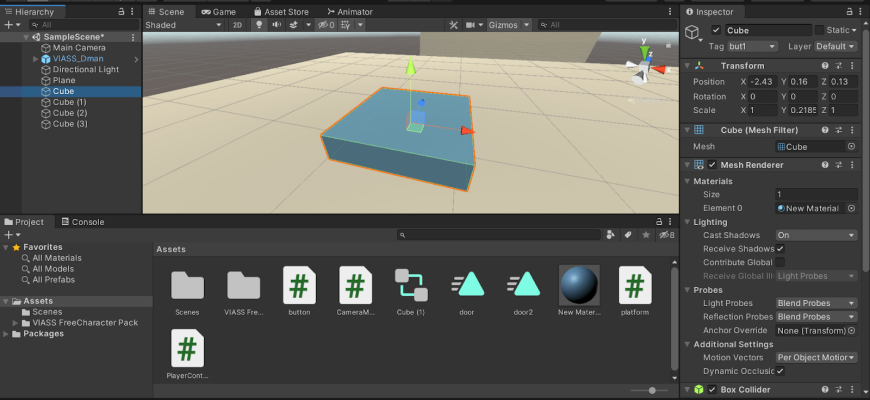Open the Mesh Filter preset settings icon
The height and width of the screenshot is (400, 870).
pos(838,130)
